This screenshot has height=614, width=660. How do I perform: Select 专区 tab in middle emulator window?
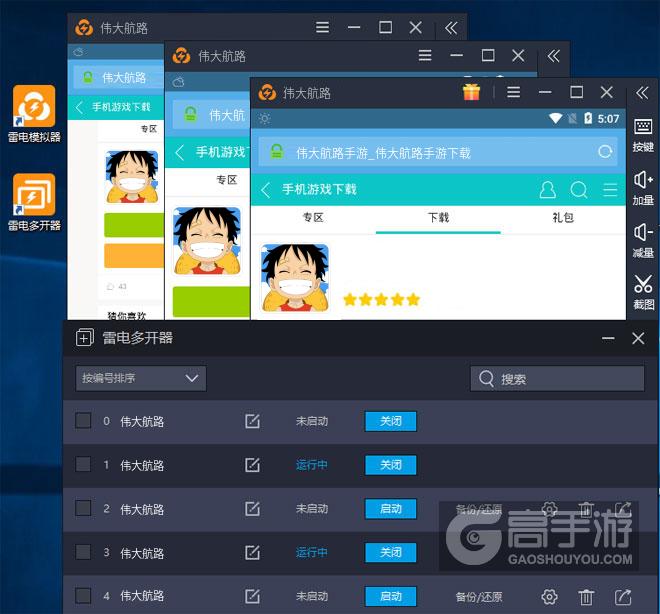pos(227,180)
